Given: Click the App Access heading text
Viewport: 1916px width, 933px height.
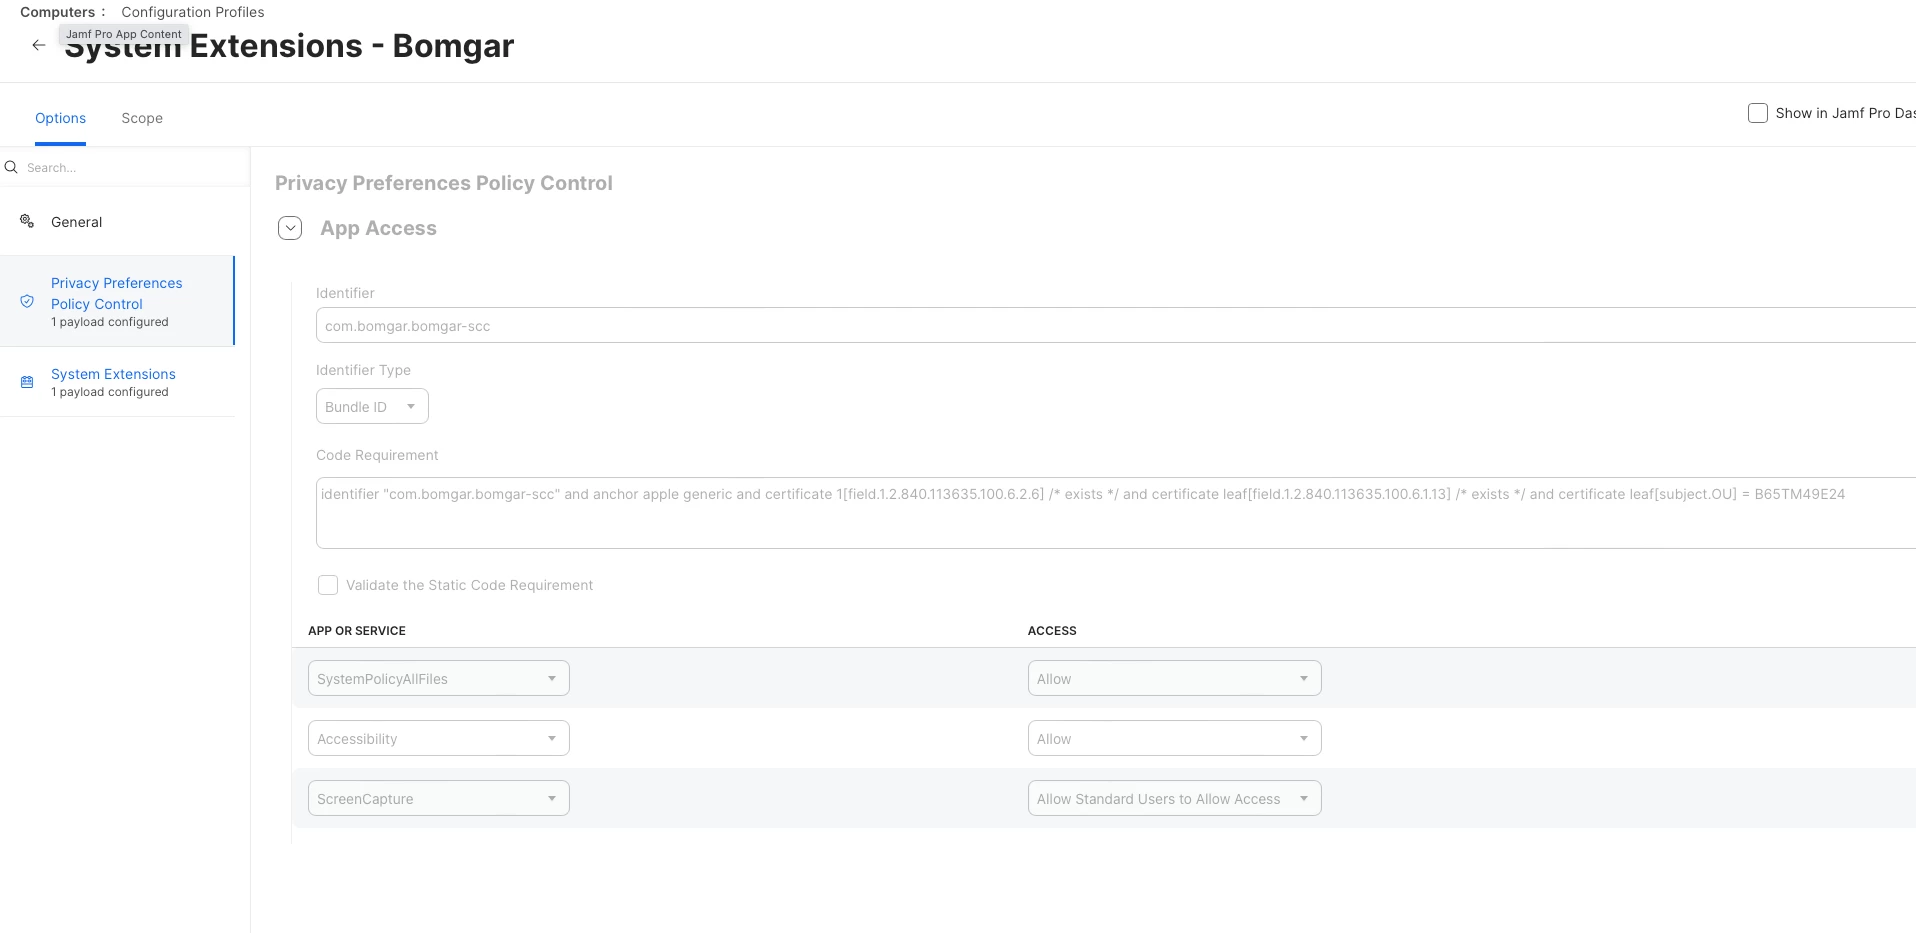Looking at the screenshot, I should 378,228.
